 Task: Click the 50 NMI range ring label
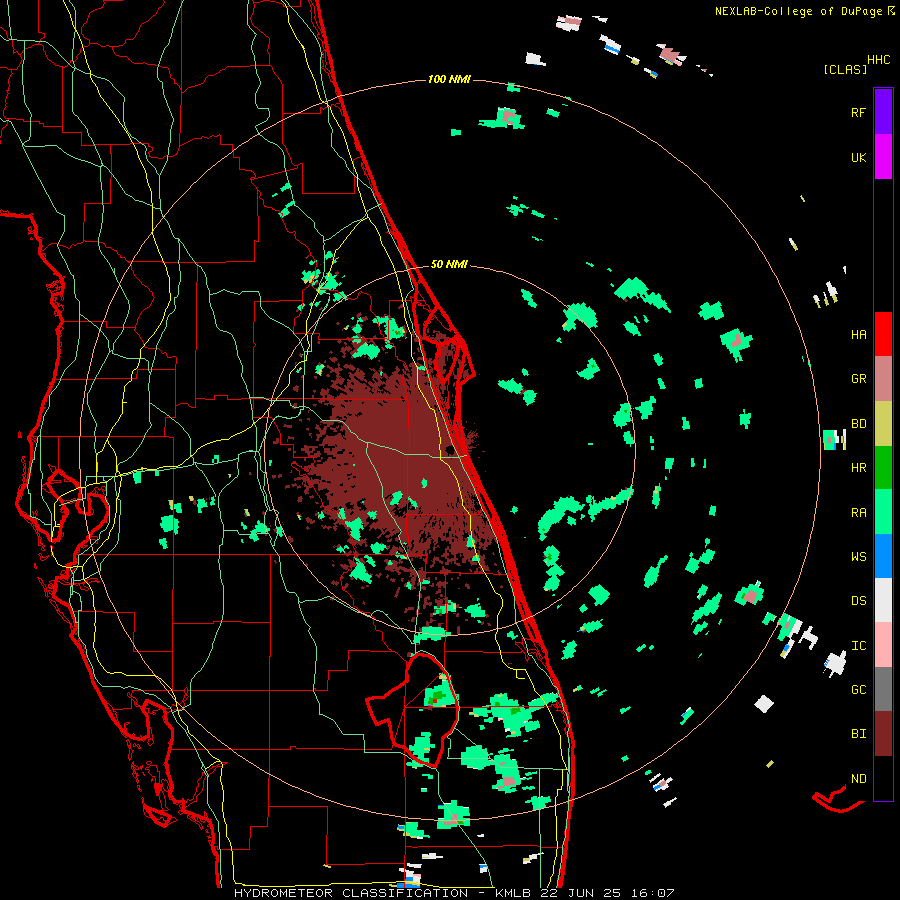(x=449, y=264)
